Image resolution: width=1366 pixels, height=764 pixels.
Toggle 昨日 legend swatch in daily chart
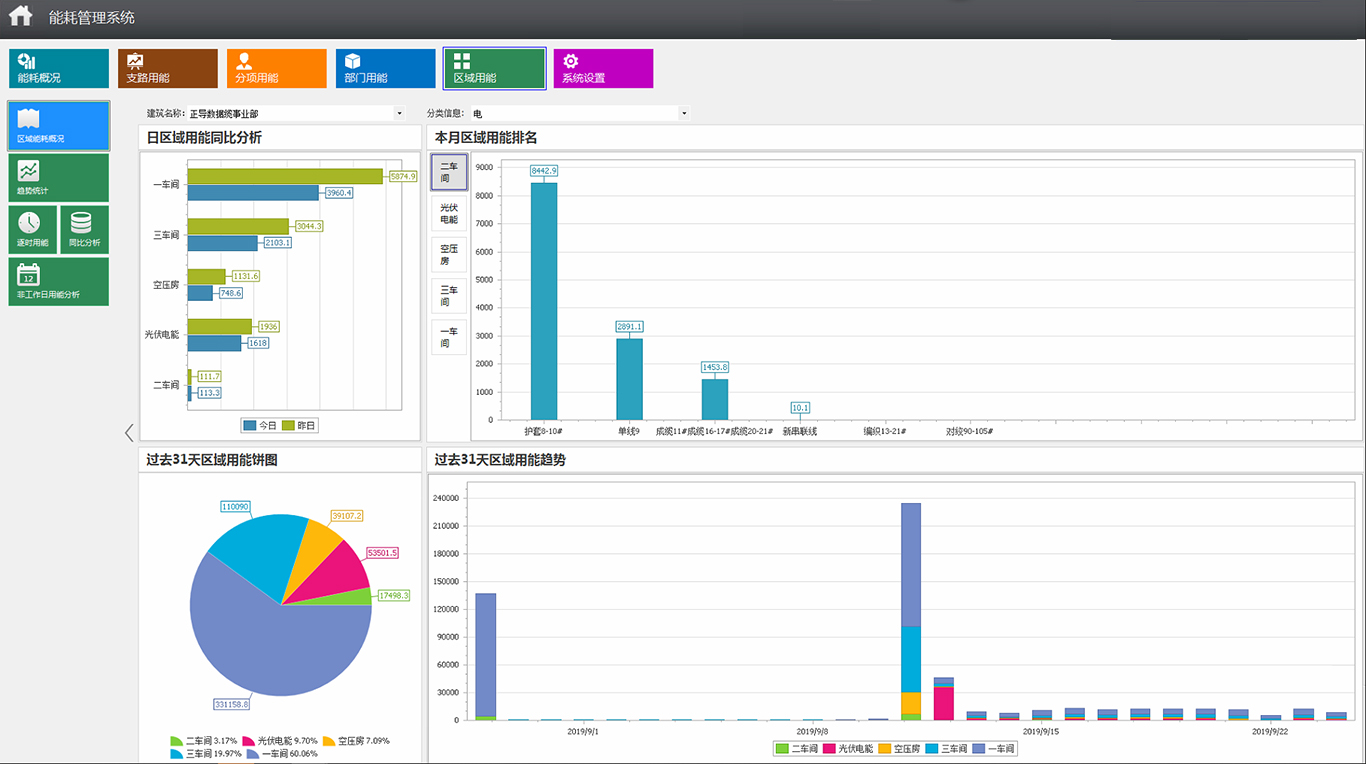click(x=288, y=426)
